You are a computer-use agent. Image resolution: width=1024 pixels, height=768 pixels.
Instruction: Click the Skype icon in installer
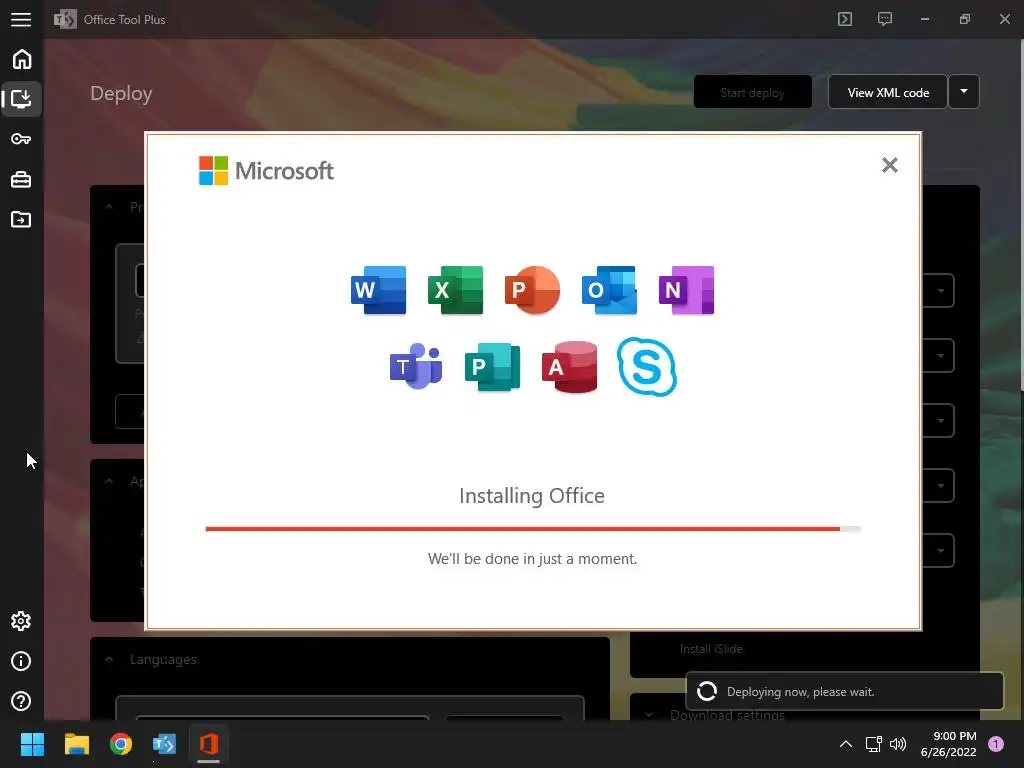(x=647, y=366)
